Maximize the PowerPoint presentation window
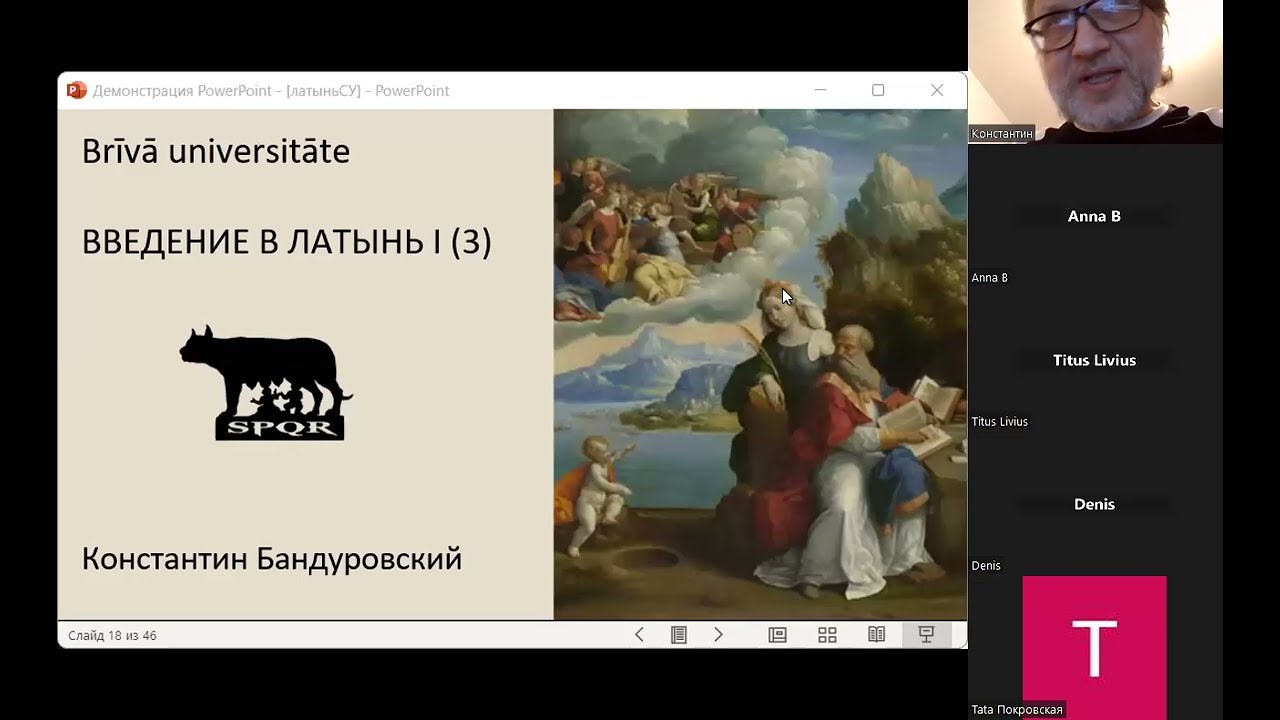This screenshot has width=1280, height=720. point(878,90)
